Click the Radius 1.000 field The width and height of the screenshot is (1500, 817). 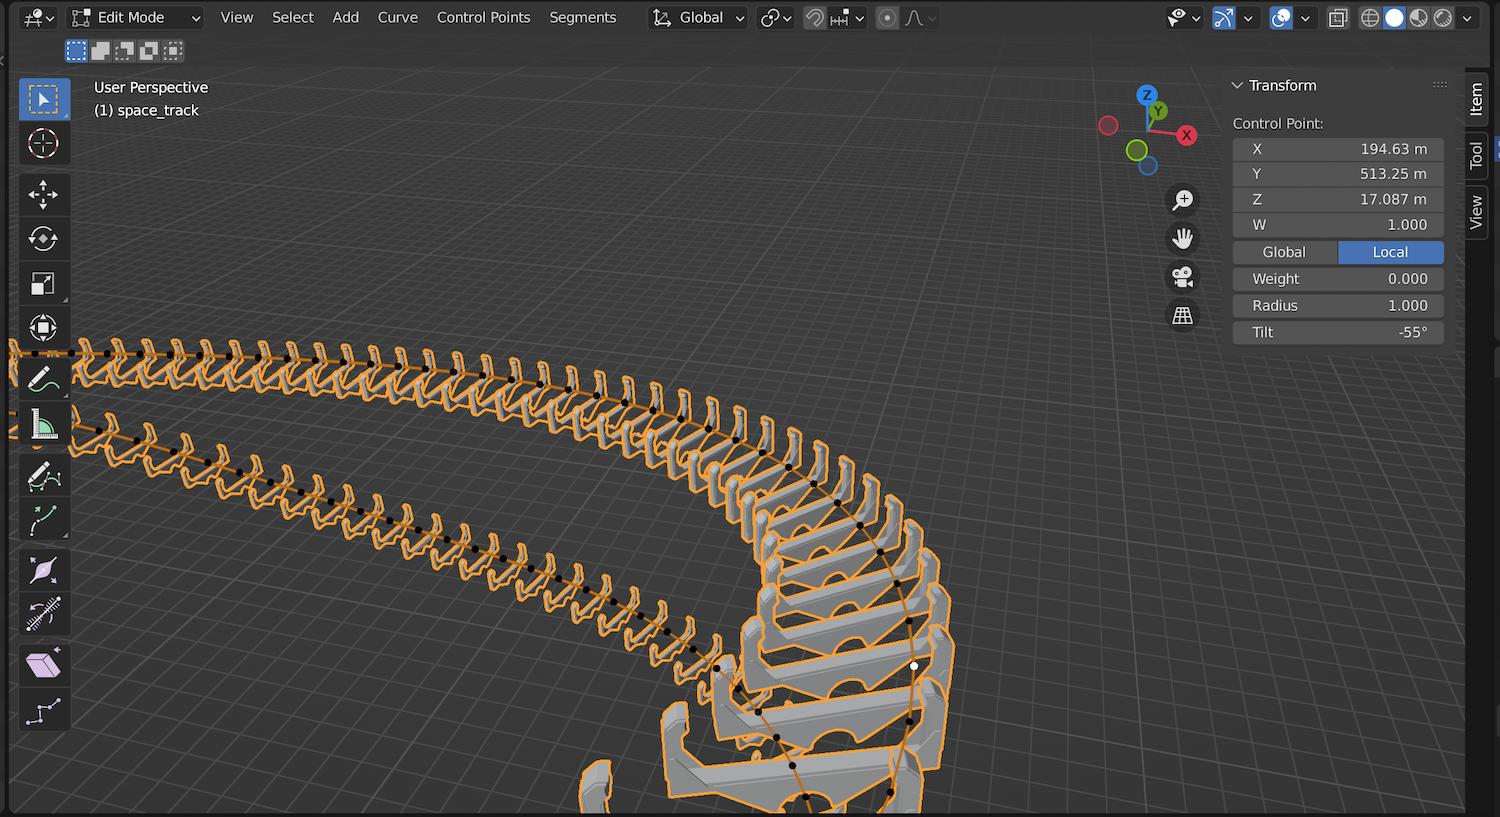point(1338,306)
